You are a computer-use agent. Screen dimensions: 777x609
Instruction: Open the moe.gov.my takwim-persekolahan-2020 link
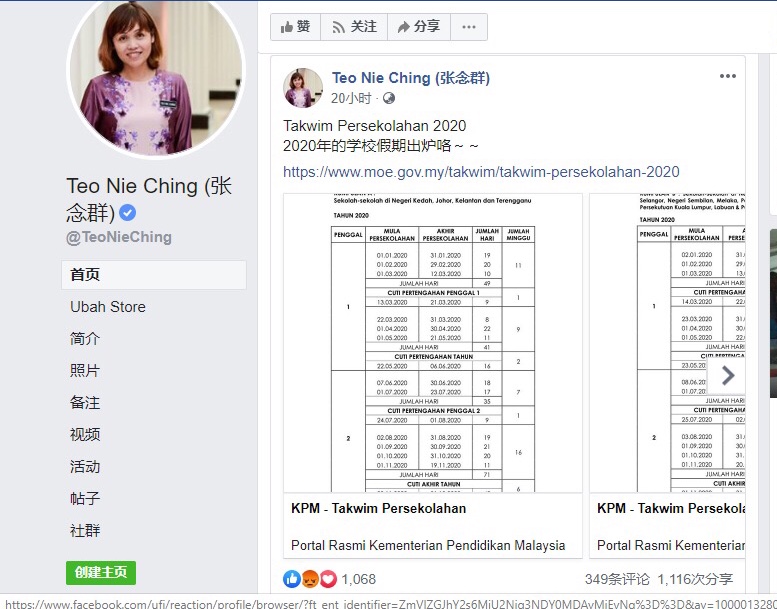point(481,172)
